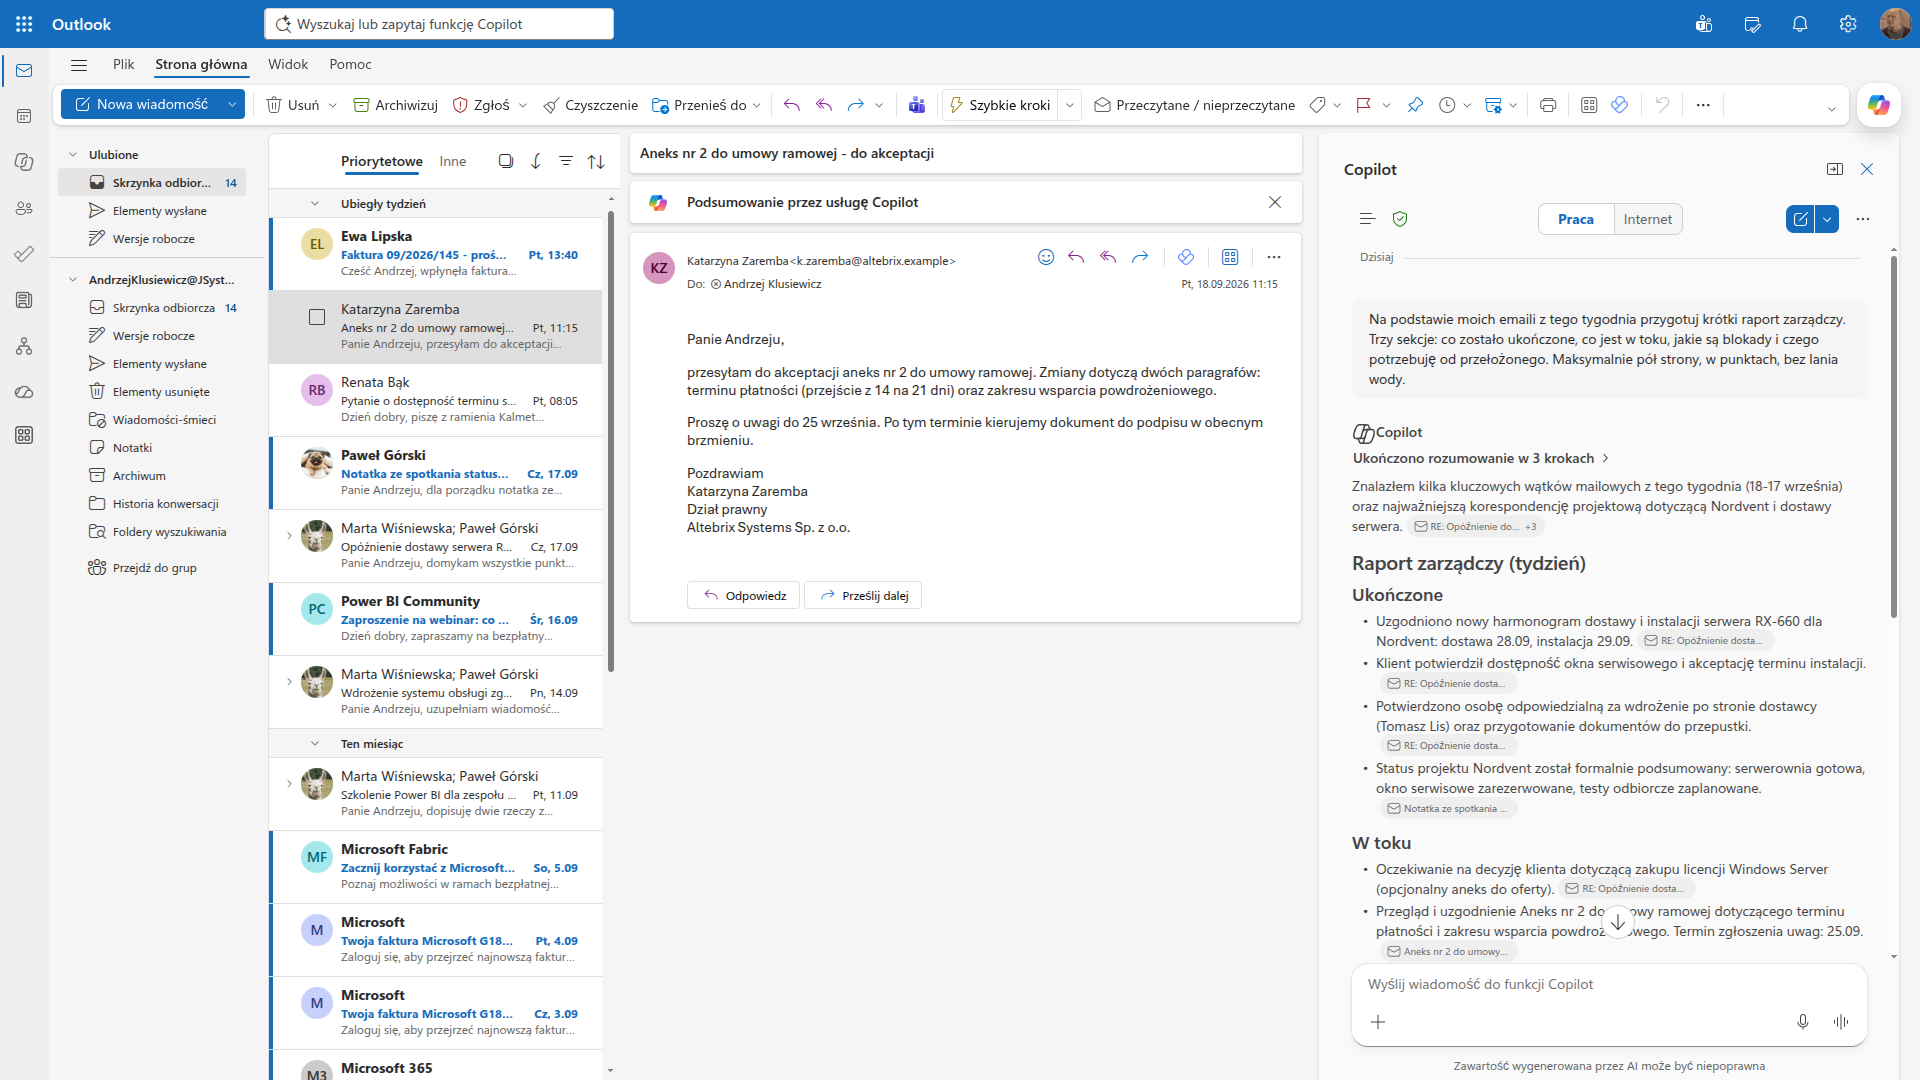Print the message with printer icon
Image resolution: width=1920 pixels, height=1080 pixels.
(1548, 105)
